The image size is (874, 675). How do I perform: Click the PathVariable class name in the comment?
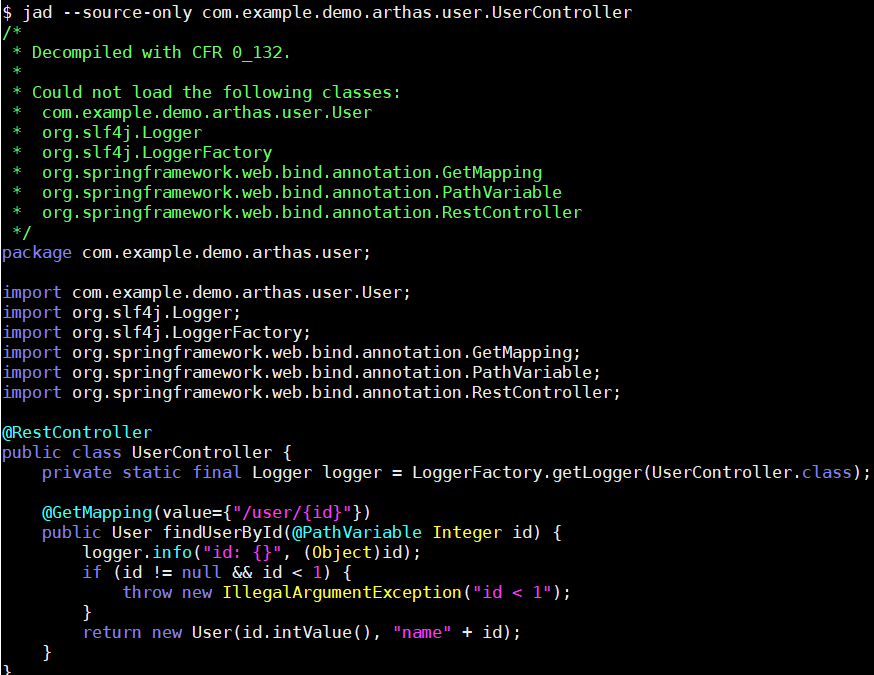(x=502, y=193)
